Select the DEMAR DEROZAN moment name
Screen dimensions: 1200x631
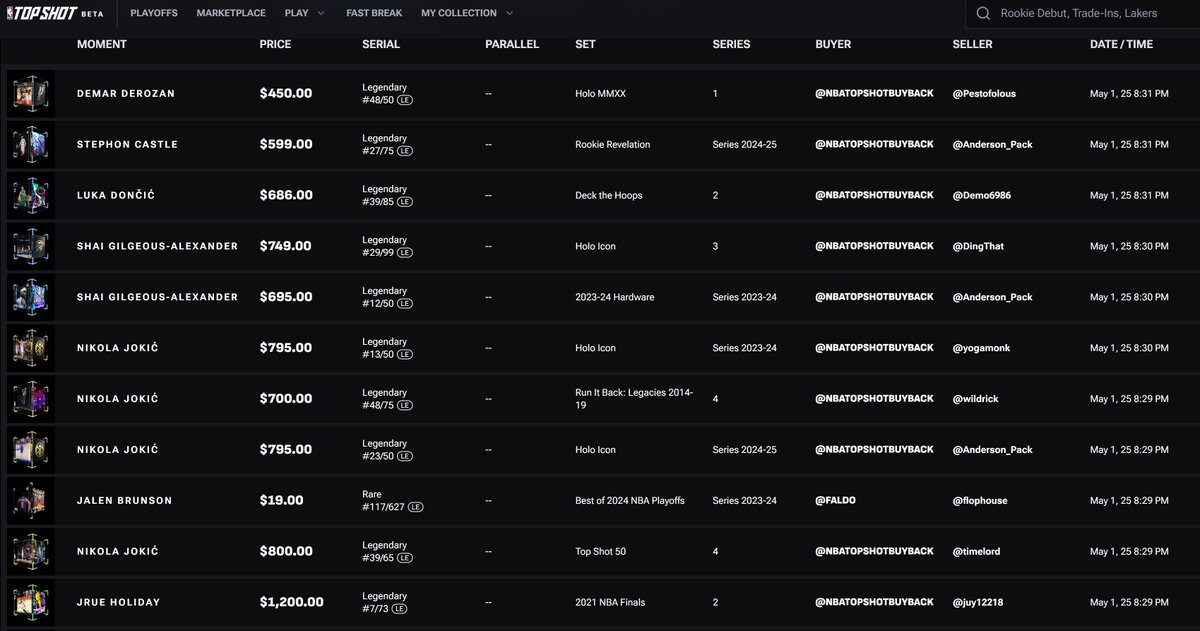(x=126, y=93)
